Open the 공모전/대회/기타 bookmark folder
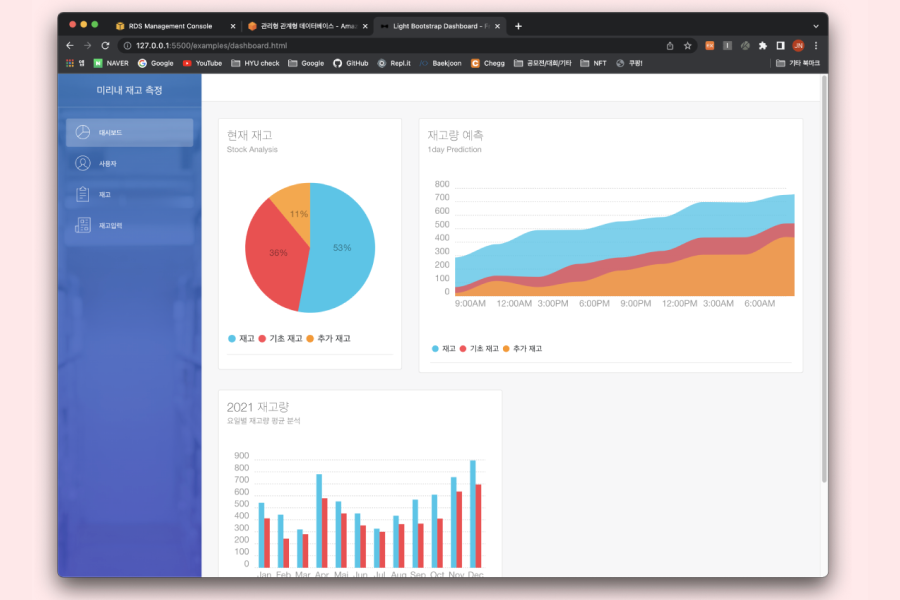Screen dimensions: 900x600 point(543,63)
